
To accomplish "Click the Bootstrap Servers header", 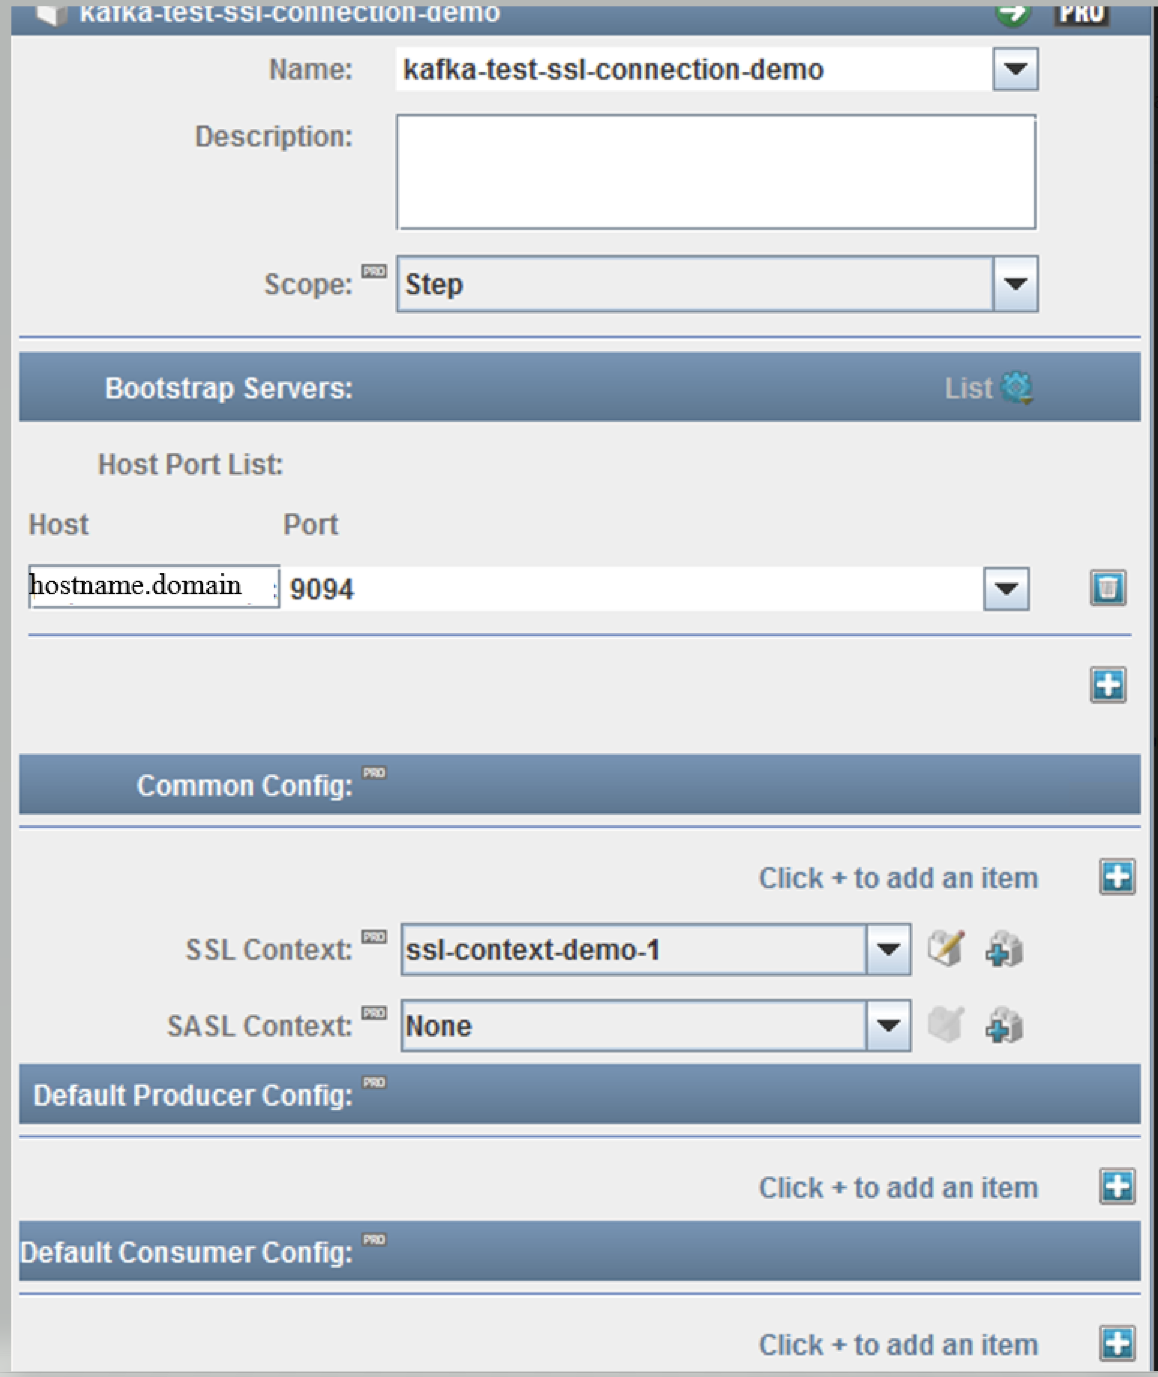I will 579,387.
